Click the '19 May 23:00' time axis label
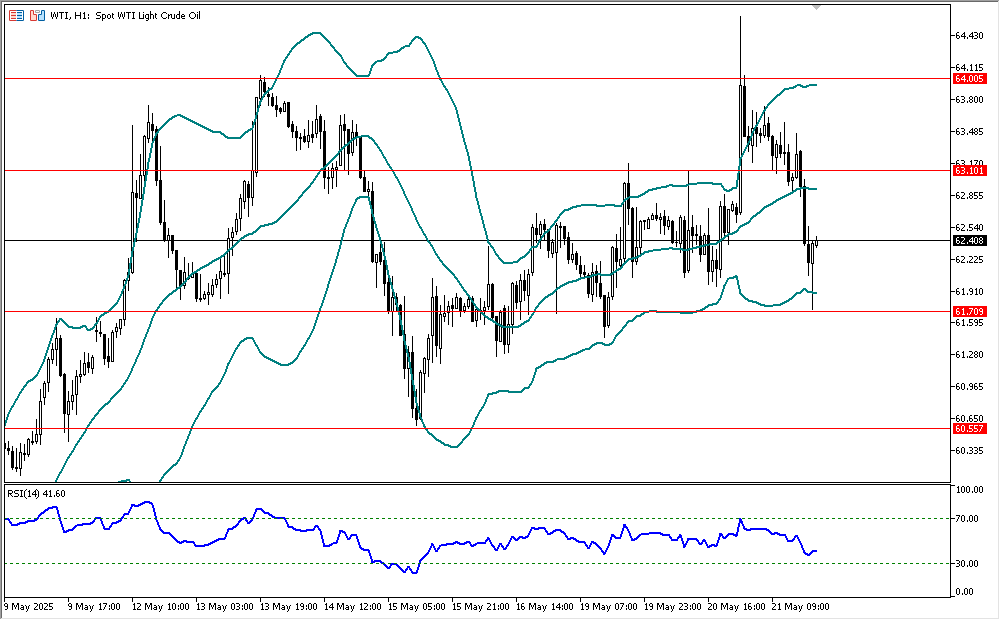The image size is (1000, 620). (673, 607)
